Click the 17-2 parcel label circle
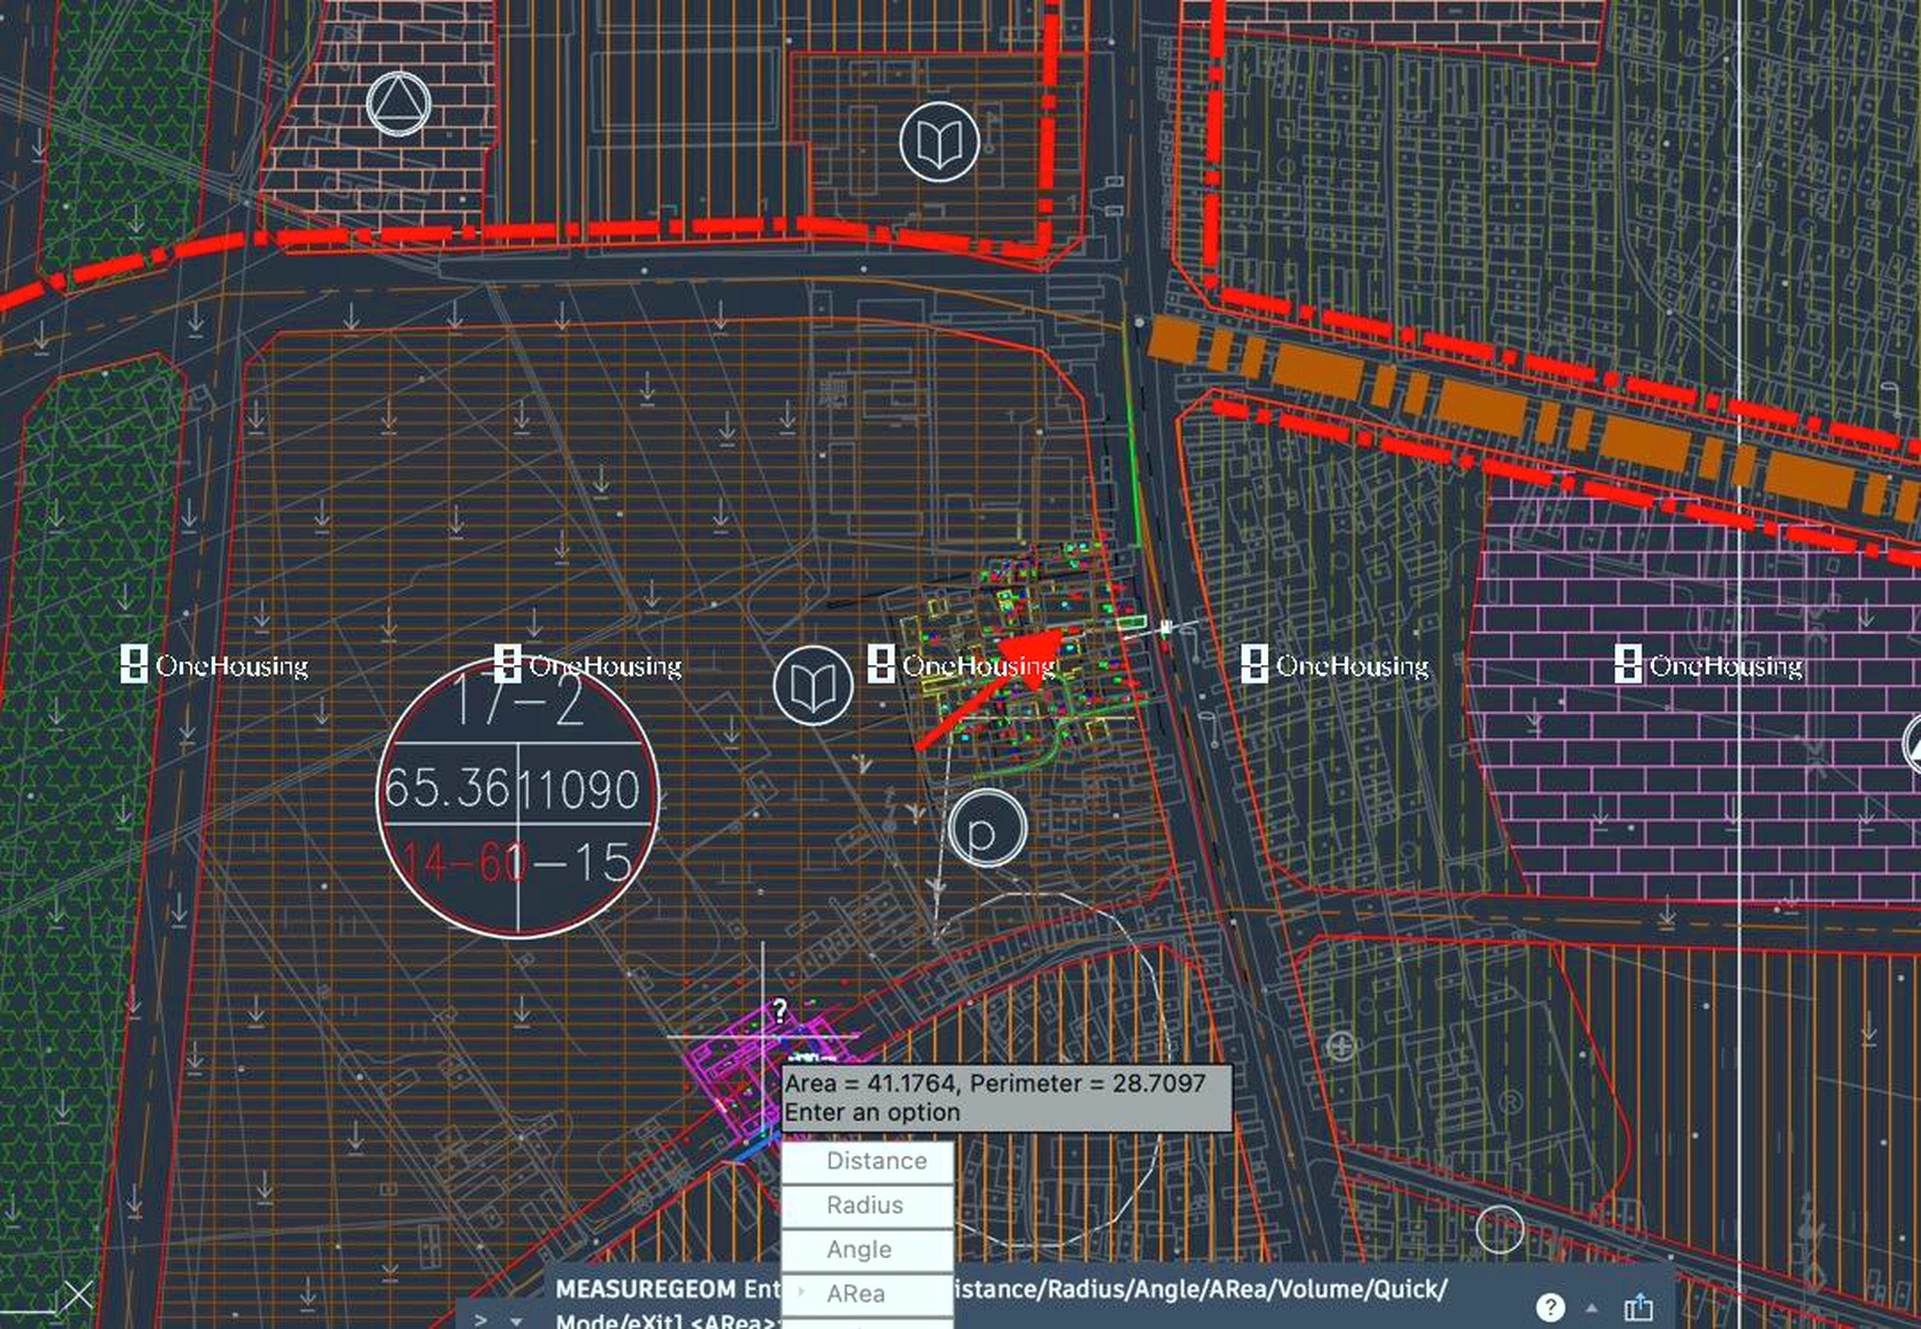Screen dimensions: 1921x1329 pyautogui.click(x=517, y=797)
